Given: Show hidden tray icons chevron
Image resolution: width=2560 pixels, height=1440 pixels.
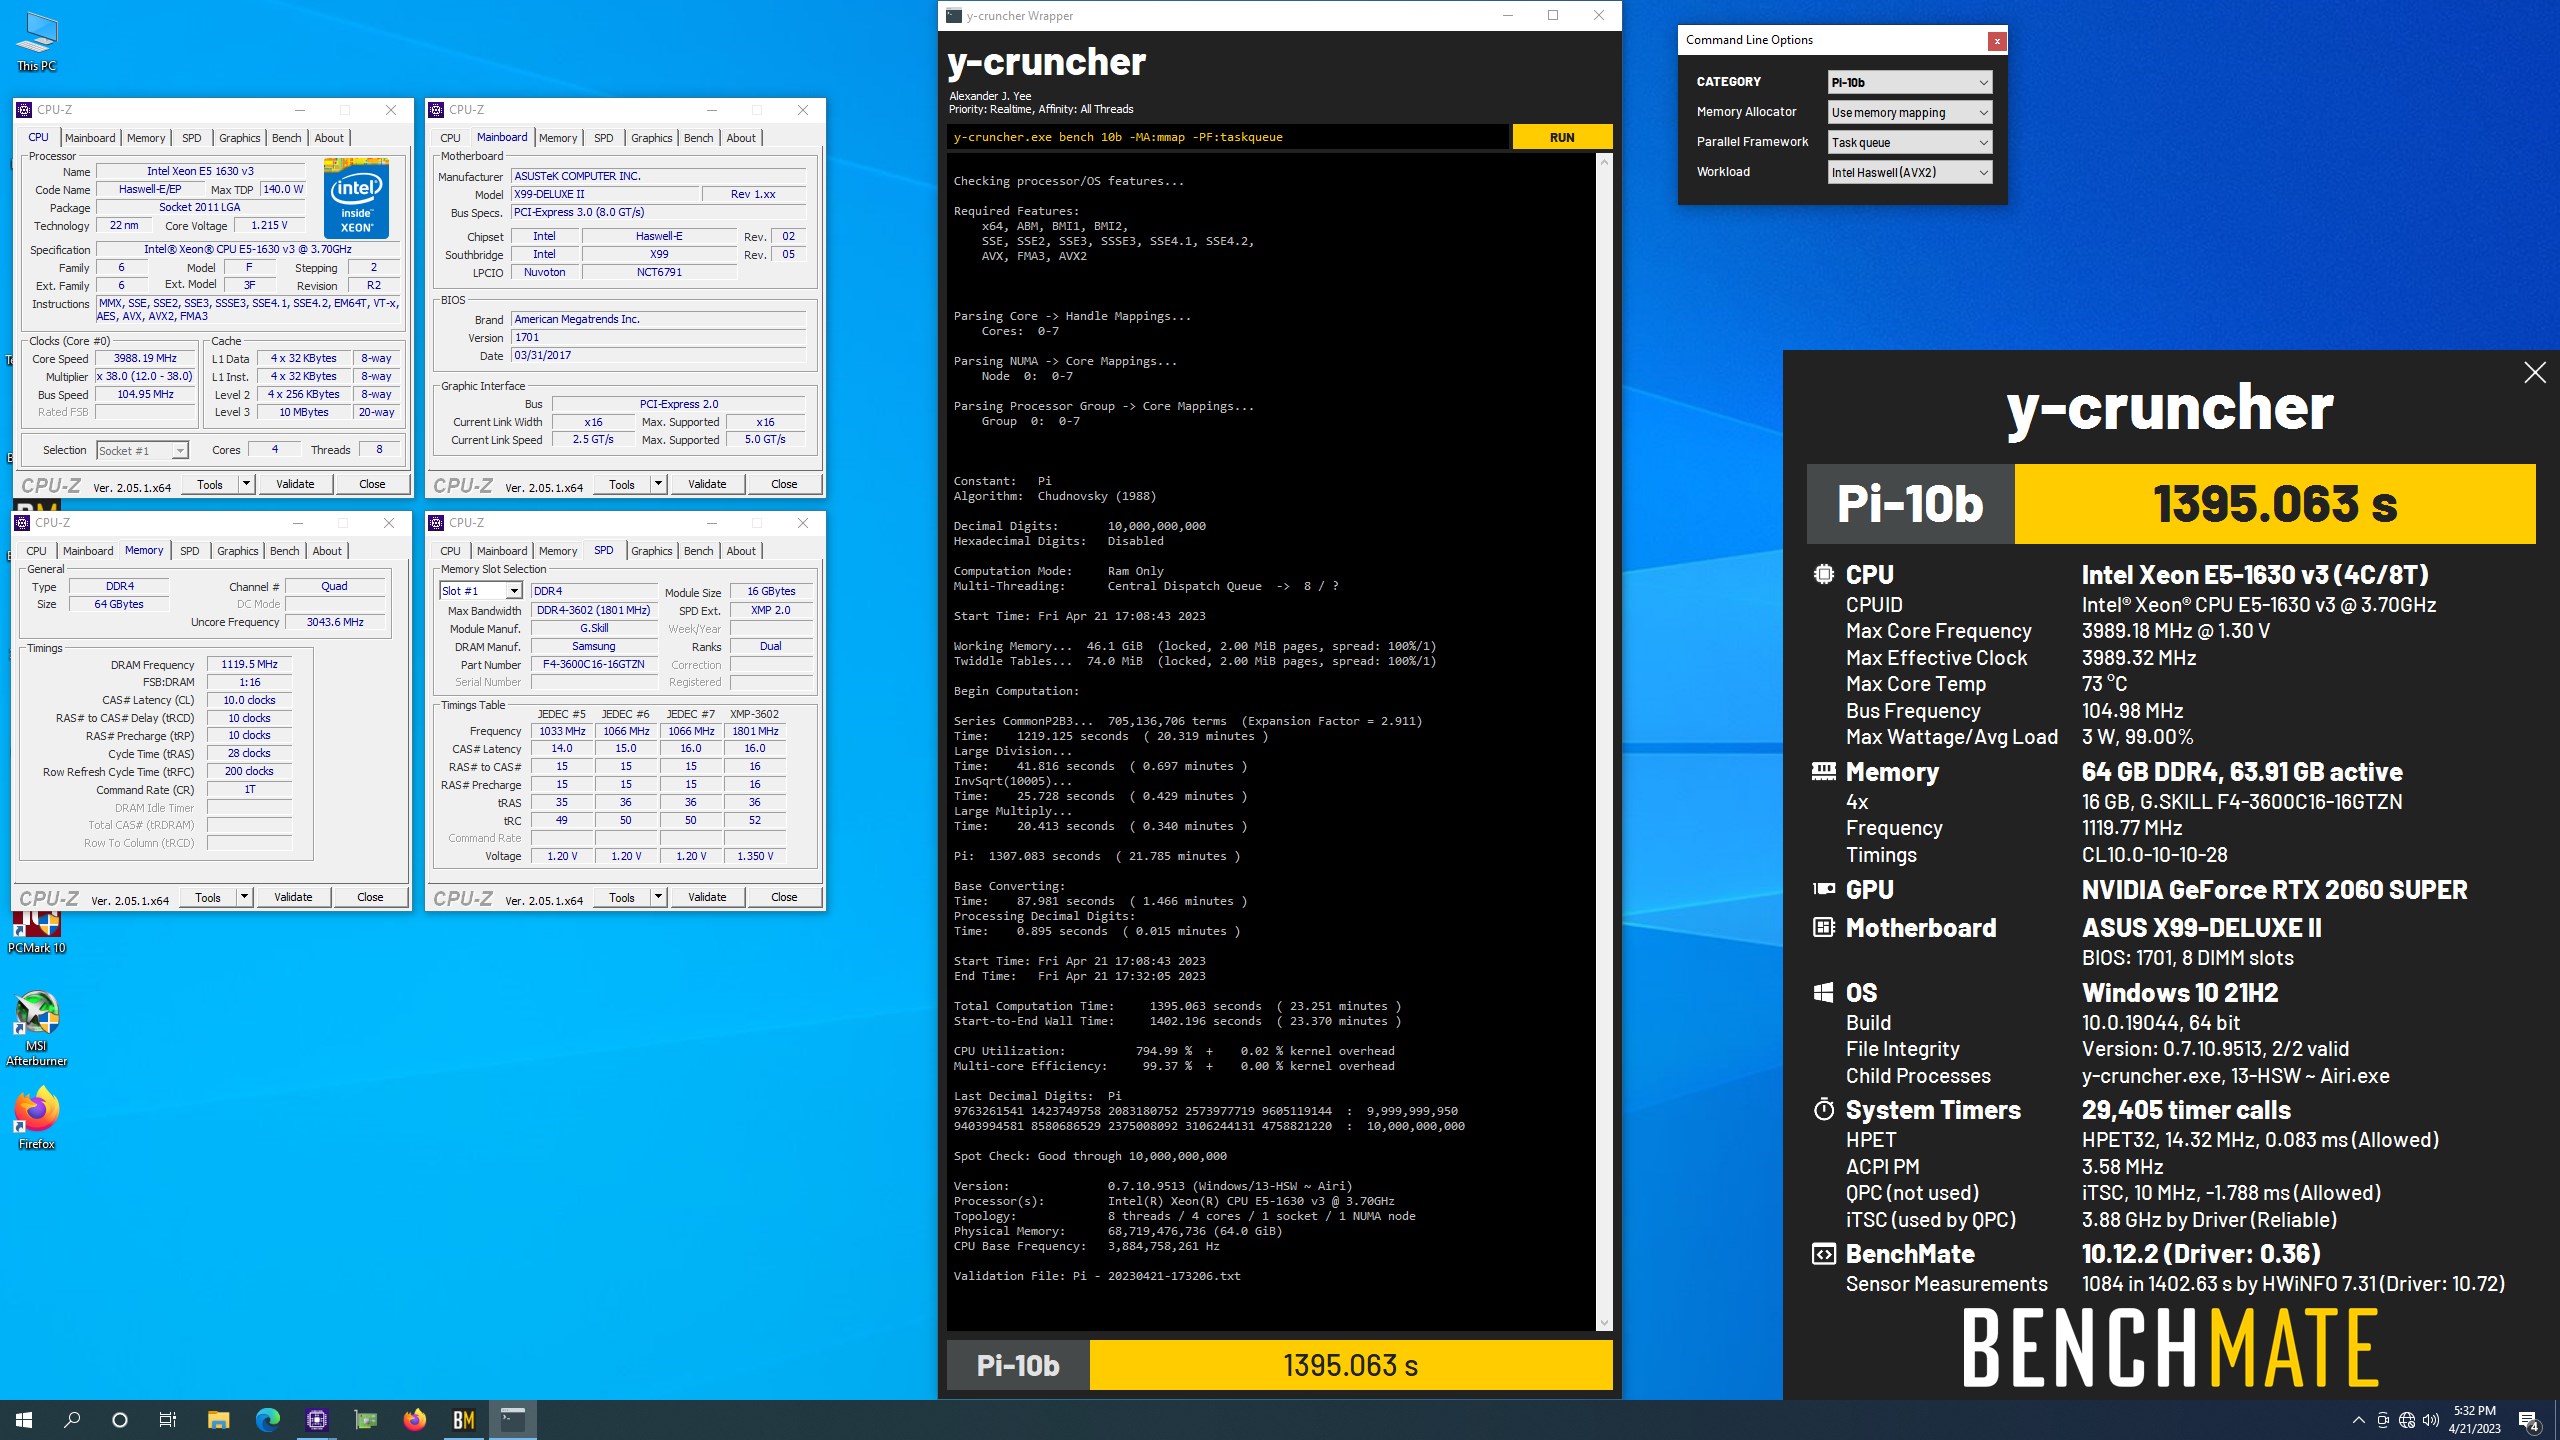Looking at the screenshot, I should click(x=2358, y=1420).
